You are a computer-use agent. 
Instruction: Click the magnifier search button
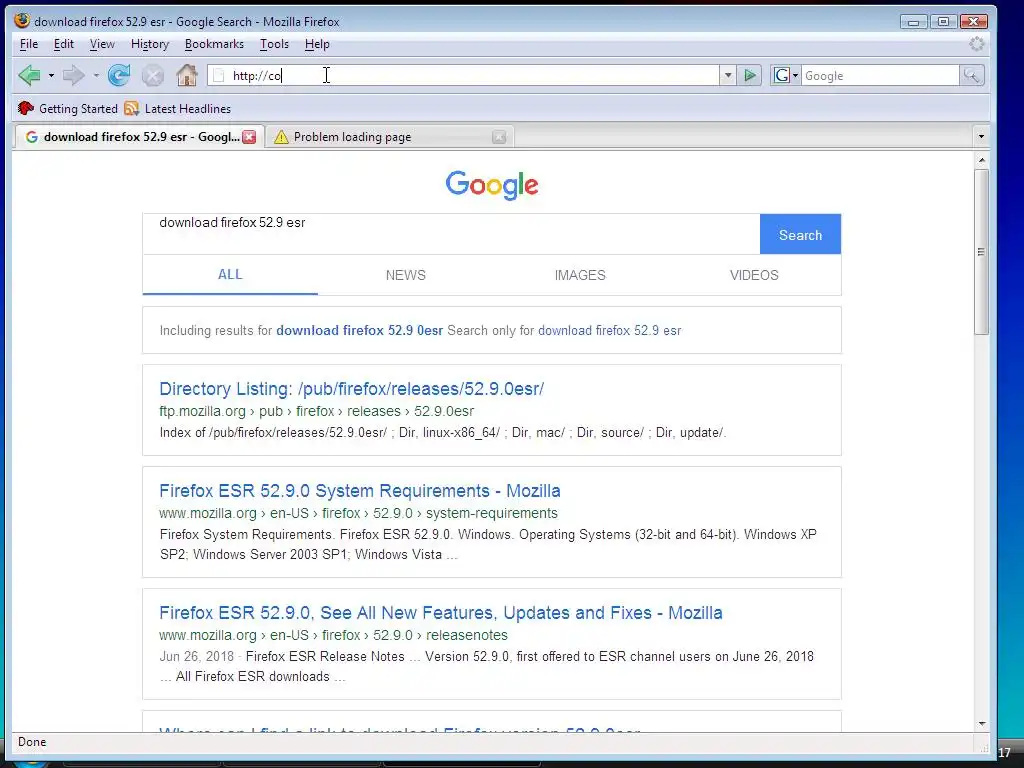(x=972, y=76)
